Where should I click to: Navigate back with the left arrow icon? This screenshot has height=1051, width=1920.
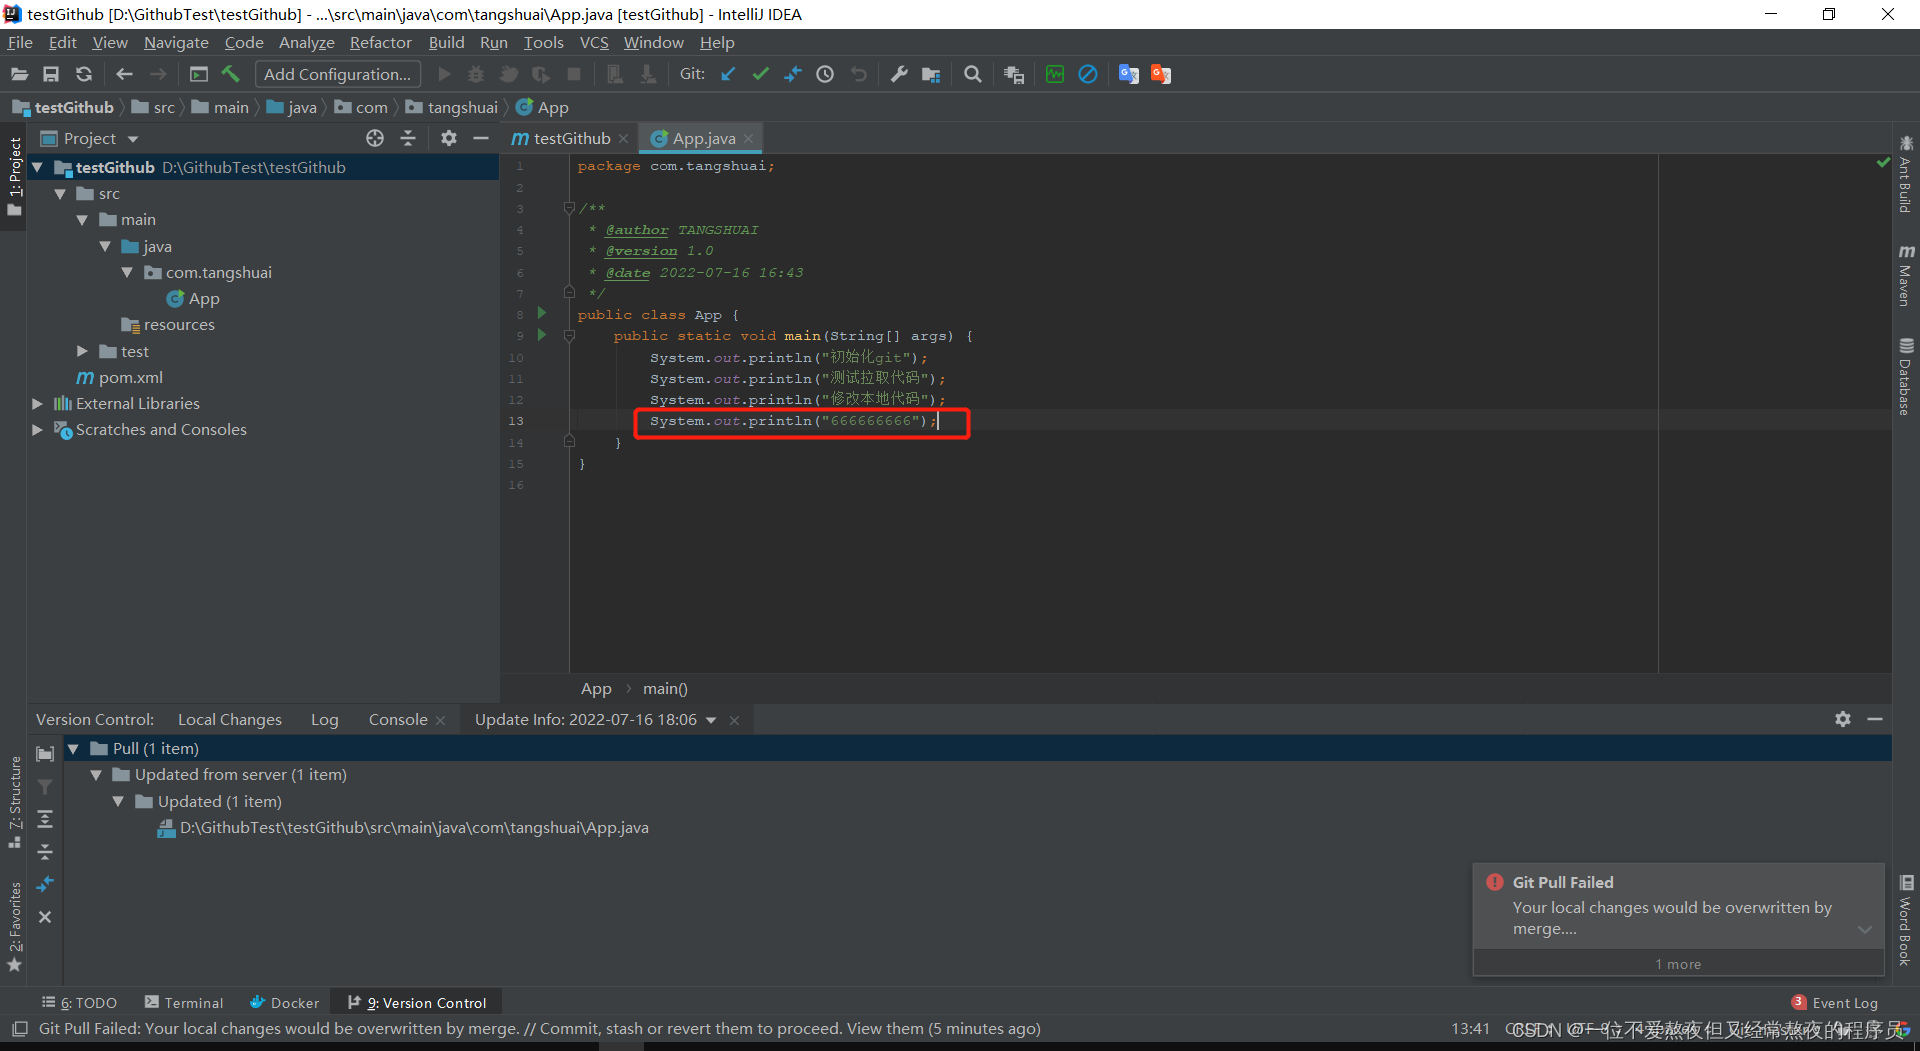(124, 74)
